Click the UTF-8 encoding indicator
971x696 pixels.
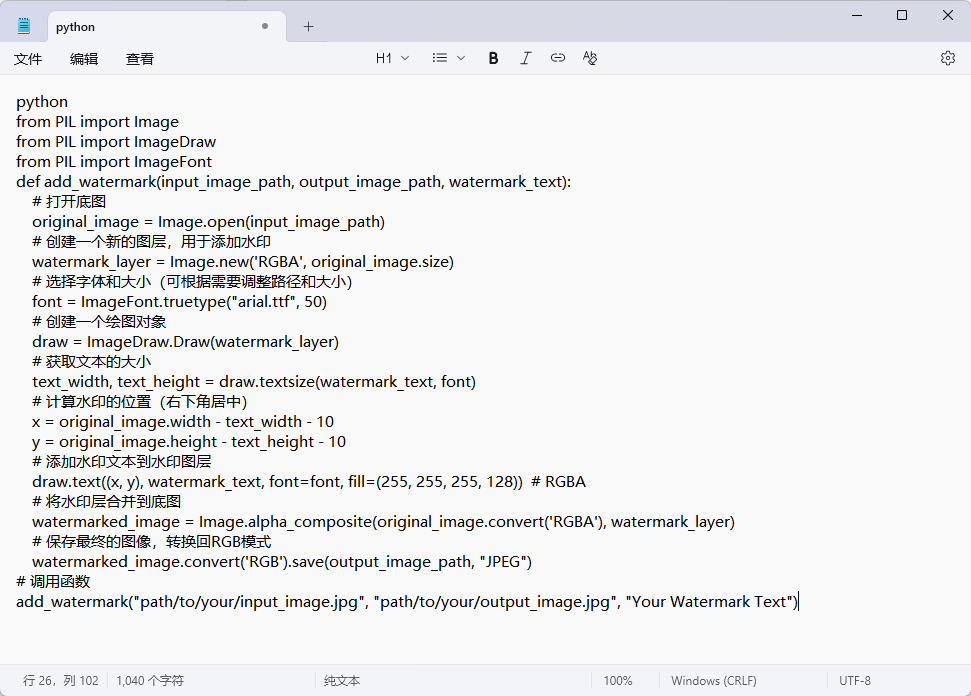coord(855,681)
